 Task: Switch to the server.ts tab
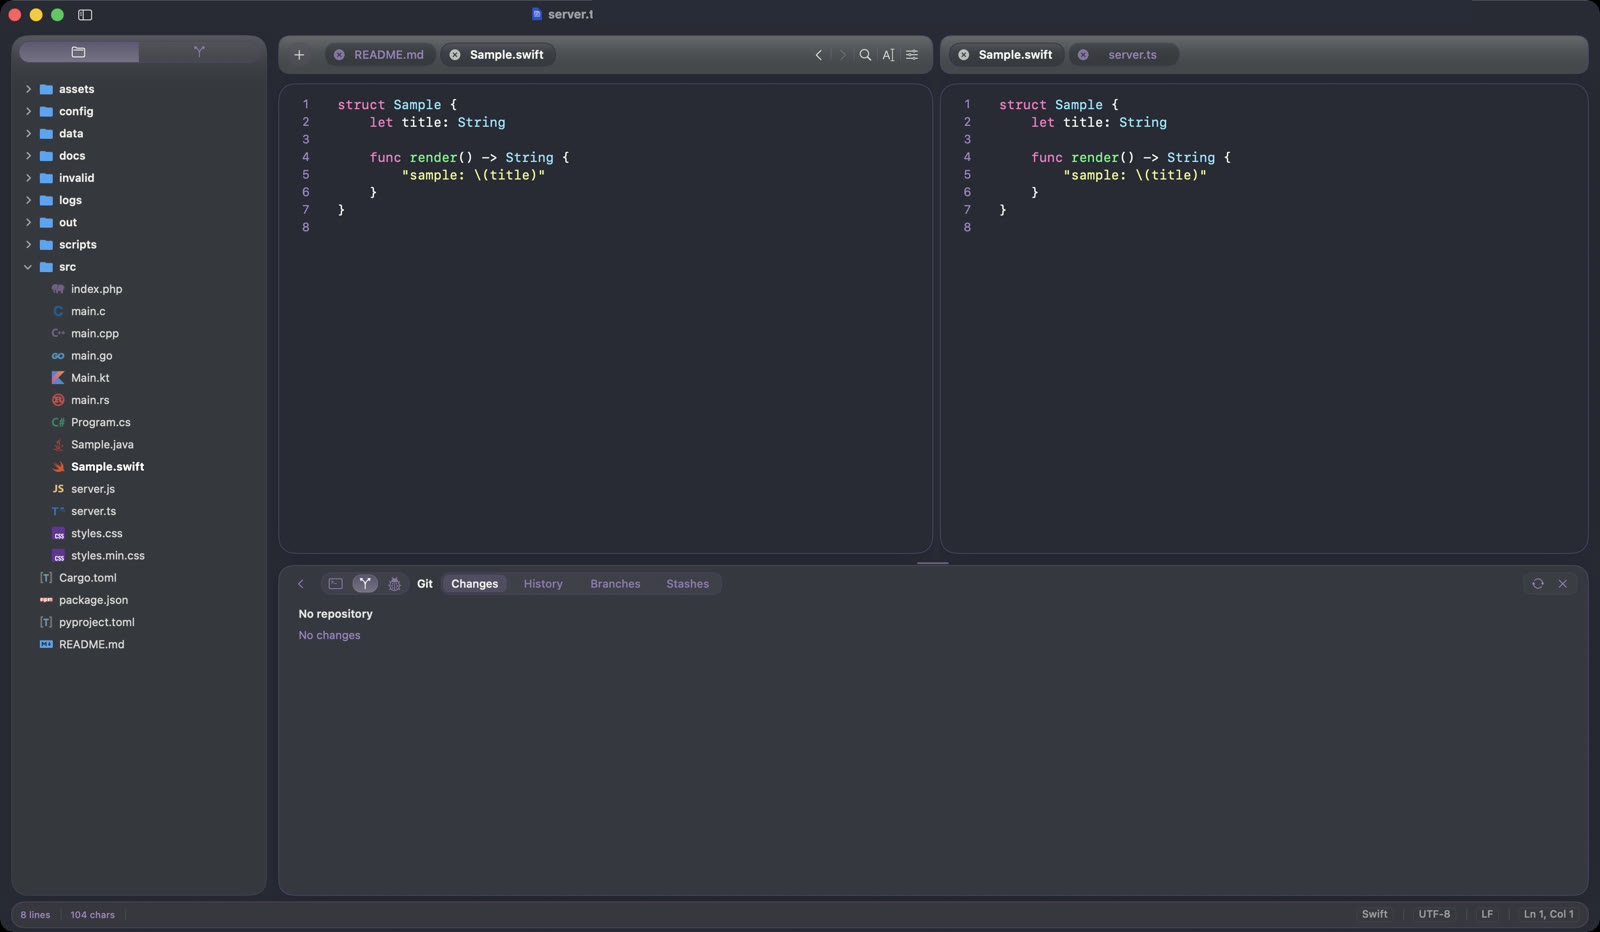[1124, 55]
